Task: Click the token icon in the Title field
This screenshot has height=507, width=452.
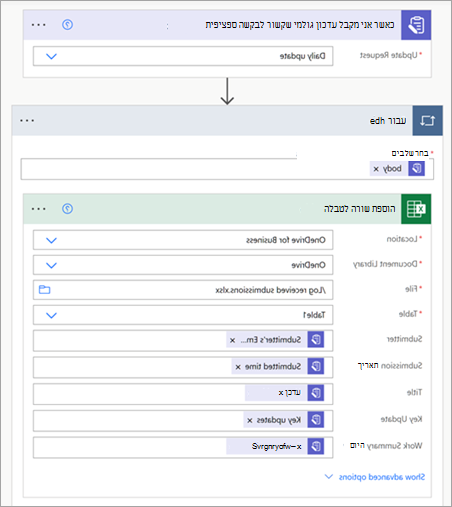Action: [316, 393]
